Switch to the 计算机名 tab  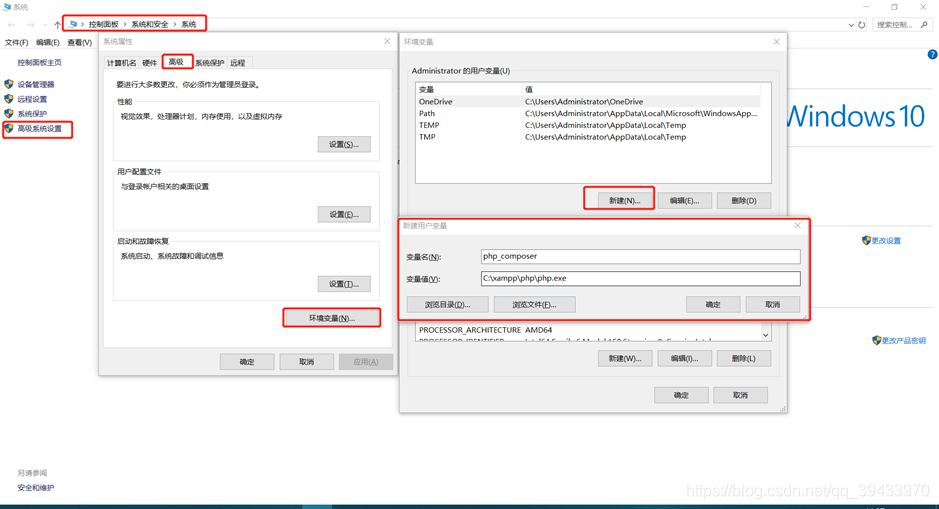click(x=122, y=63)
